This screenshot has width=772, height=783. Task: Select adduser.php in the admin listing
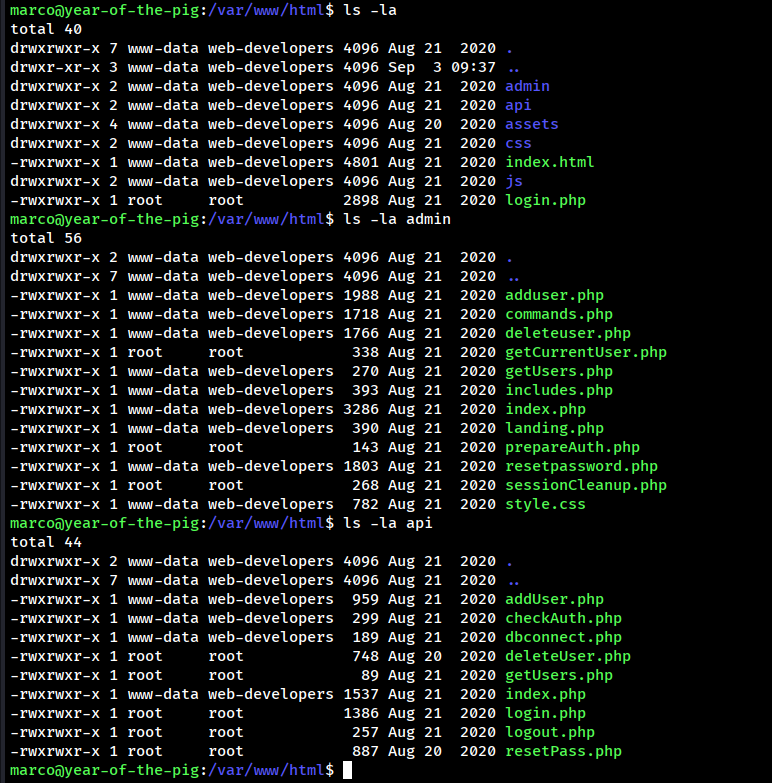(554, 295)
